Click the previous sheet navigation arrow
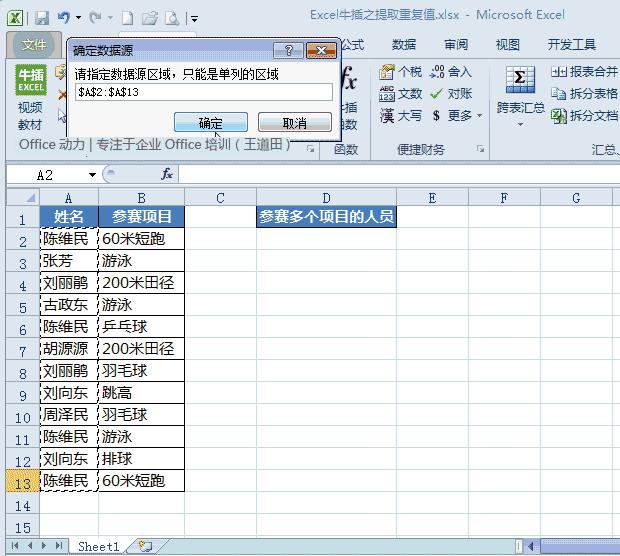 point(30,546)
